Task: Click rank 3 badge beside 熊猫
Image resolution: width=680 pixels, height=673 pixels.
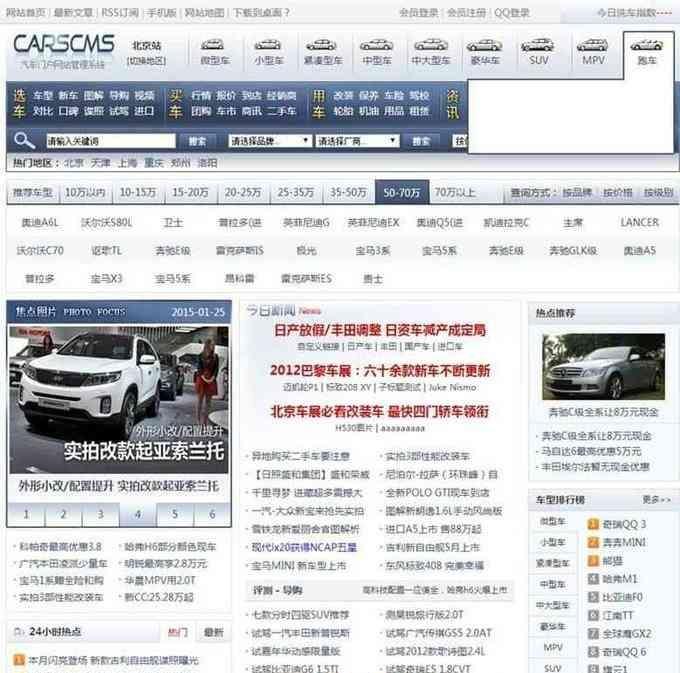Action: [x=593, y=561]
